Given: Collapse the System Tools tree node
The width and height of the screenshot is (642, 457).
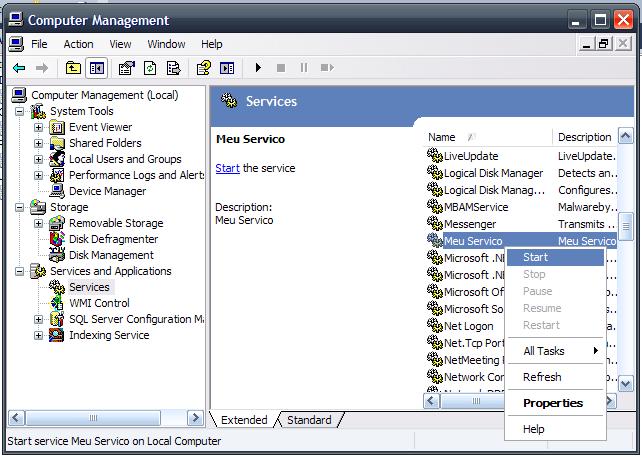Looking at the screenshot, I should coord(21,111).
